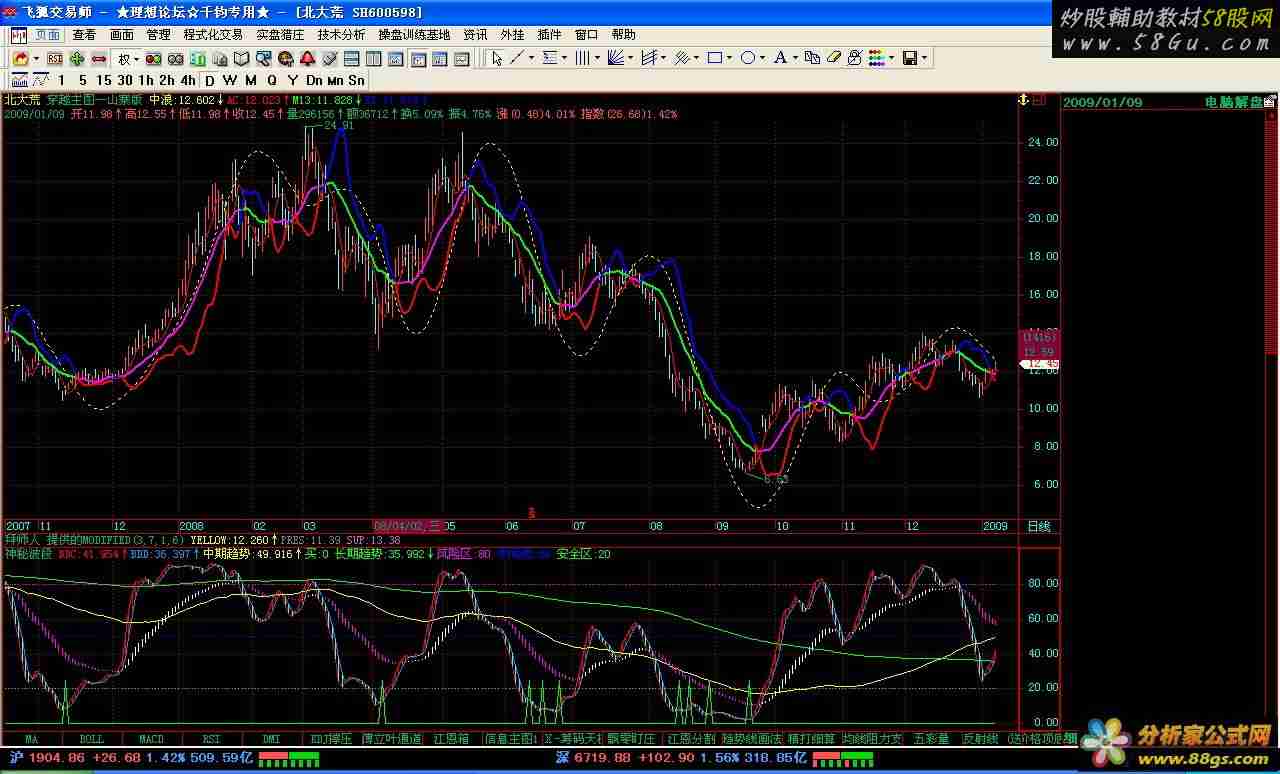1280x774 pixels.
Task: Click the green cross arrows icon
Action: point(77,59)
